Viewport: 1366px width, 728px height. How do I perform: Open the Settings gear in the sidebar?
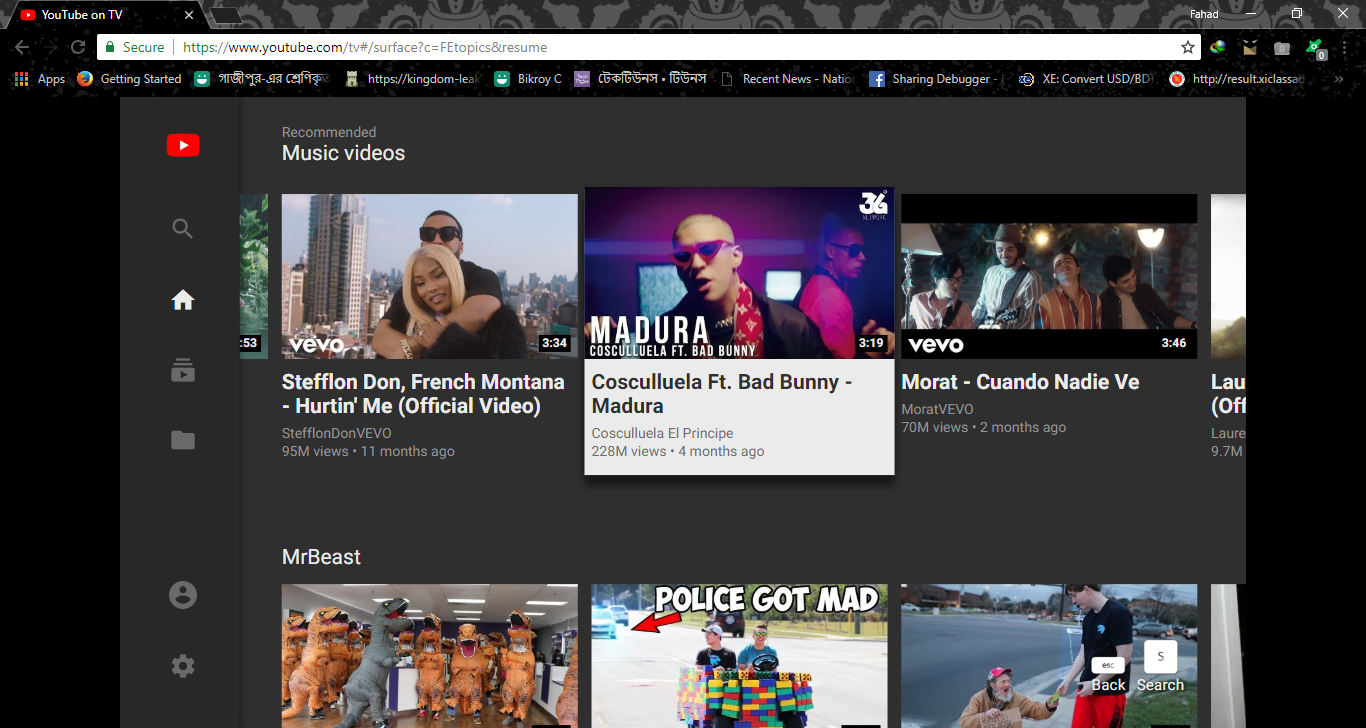(182, 666)
